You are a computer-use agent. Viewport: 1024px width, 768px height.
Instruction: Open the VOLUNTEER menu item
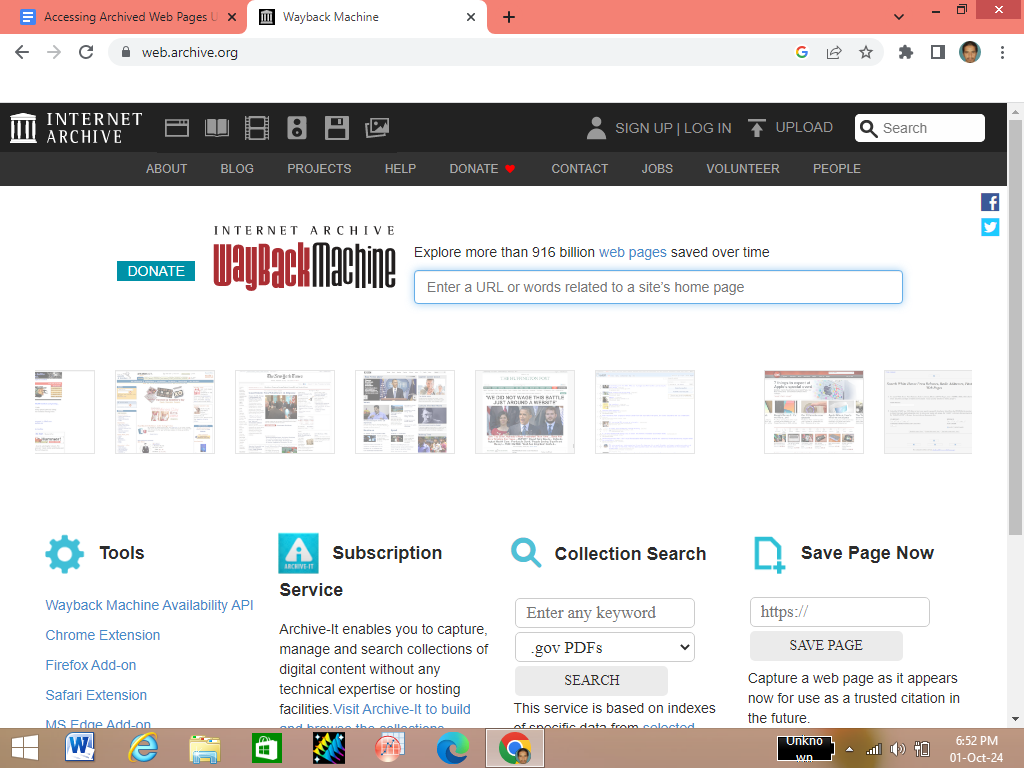(743, 168)
